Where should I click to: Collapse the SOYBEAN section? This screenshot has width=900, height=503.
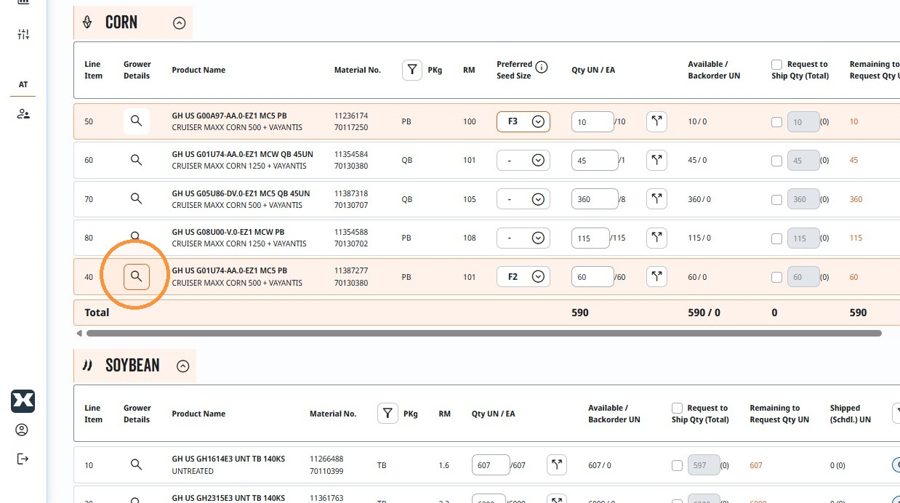(x=183, y=366)
